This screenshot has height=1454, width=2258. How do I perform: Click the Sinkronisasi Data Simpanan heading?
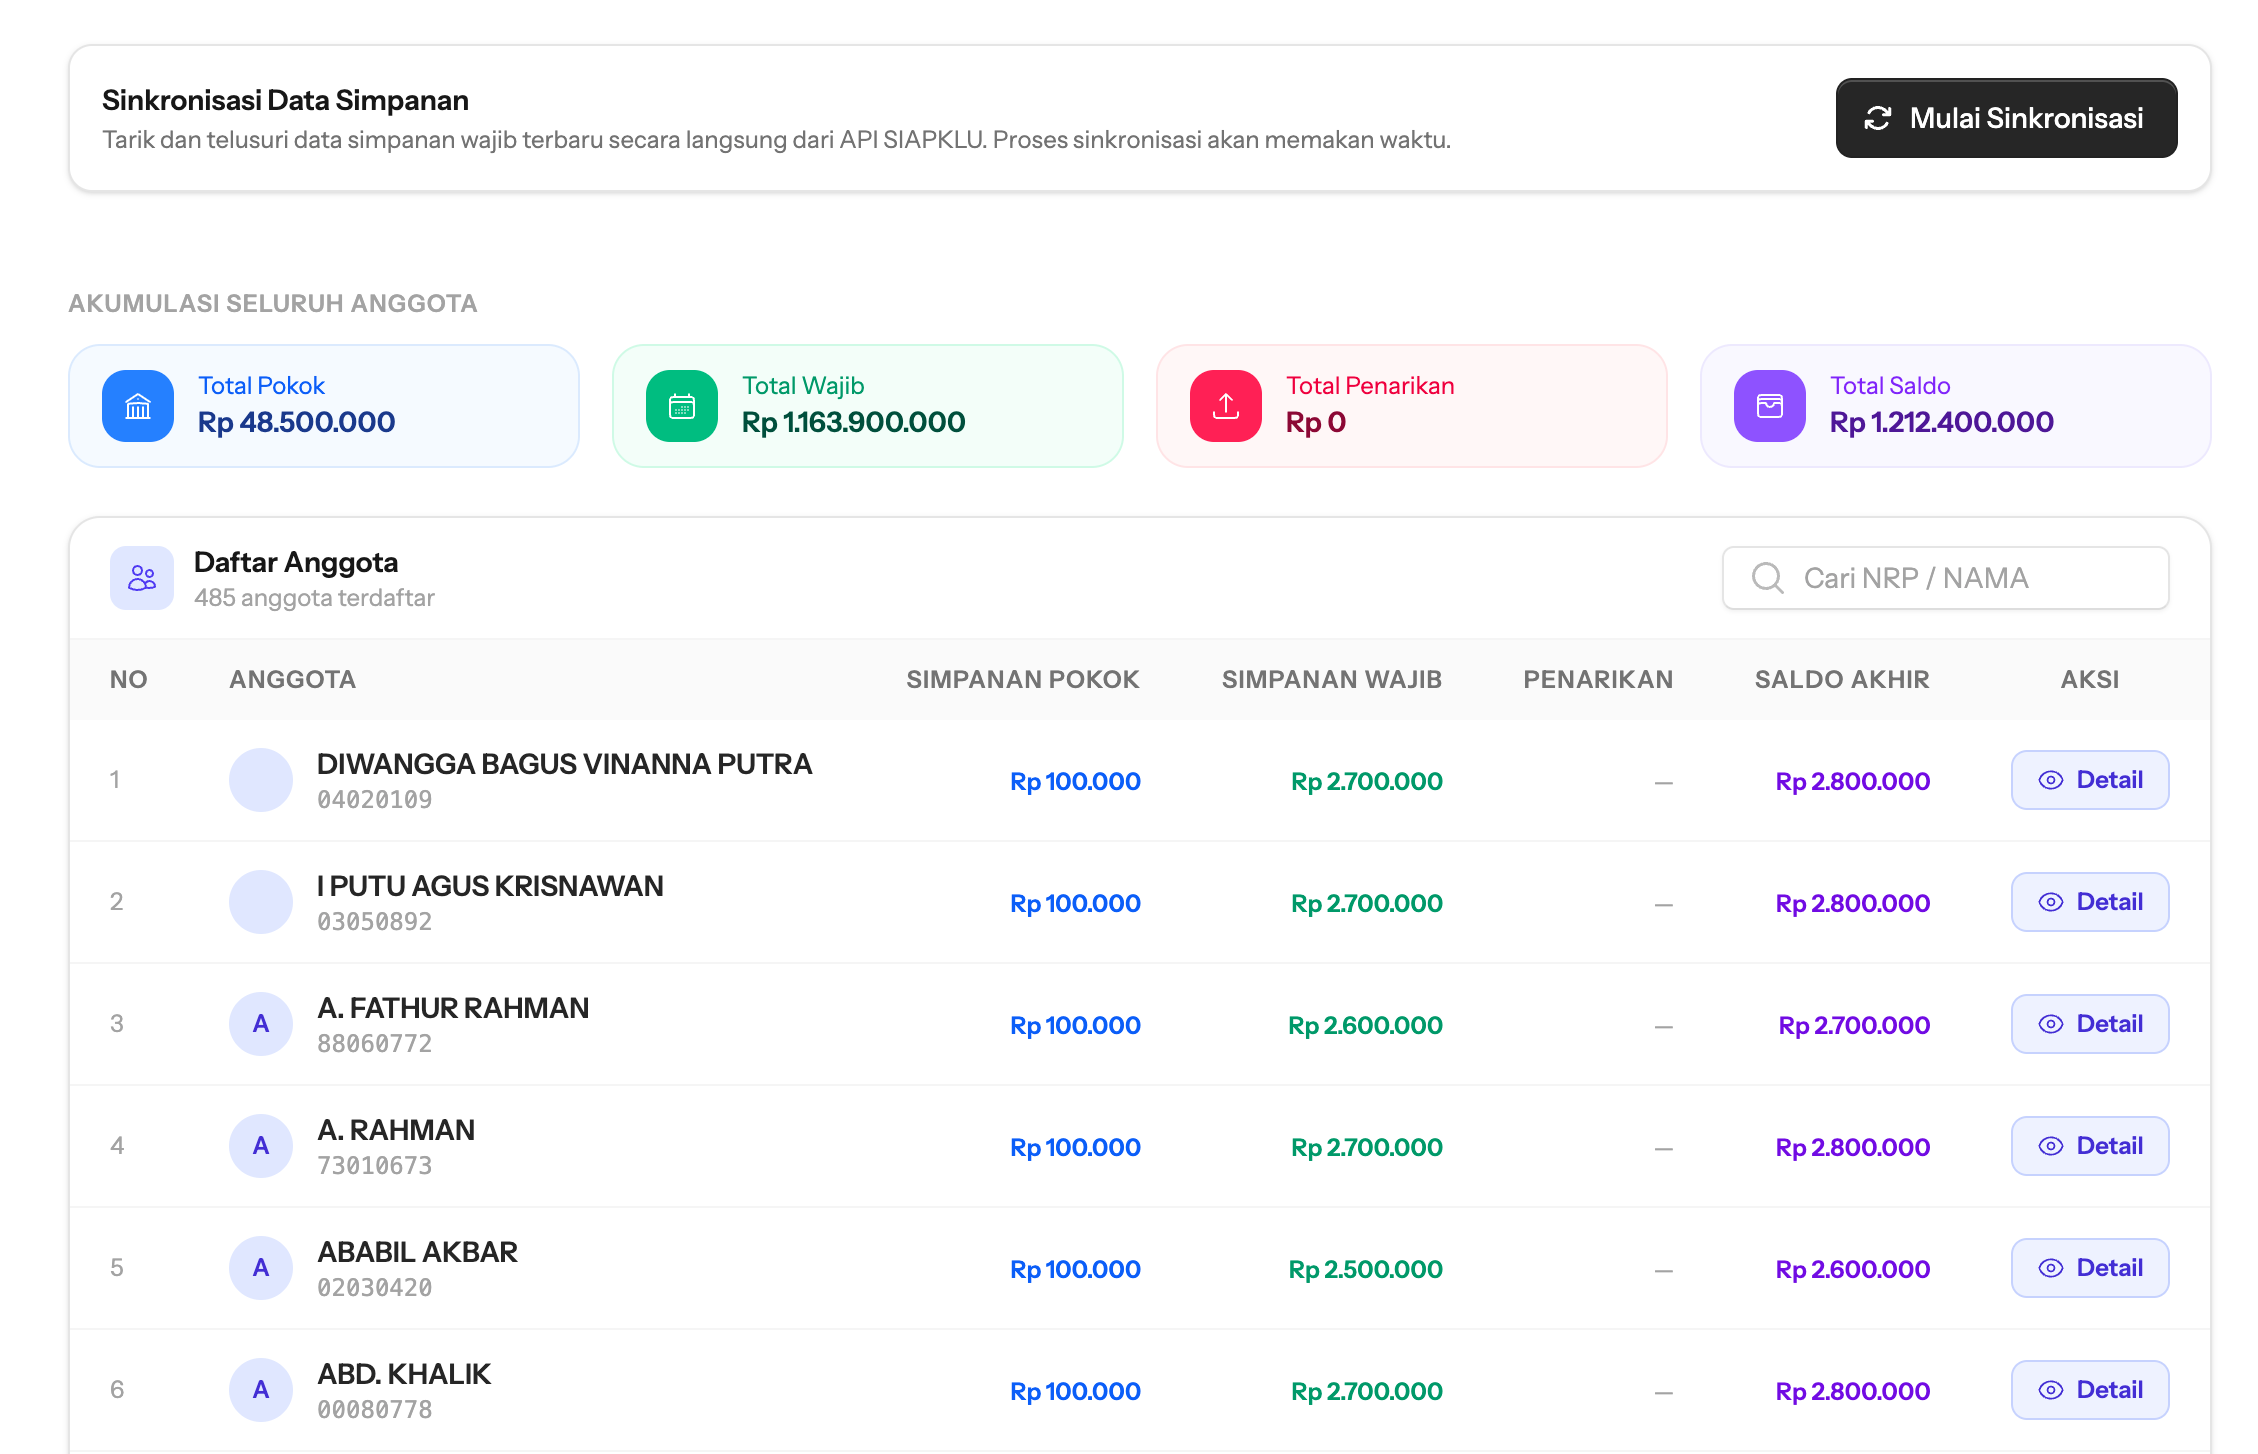click(x=285, y=100)
